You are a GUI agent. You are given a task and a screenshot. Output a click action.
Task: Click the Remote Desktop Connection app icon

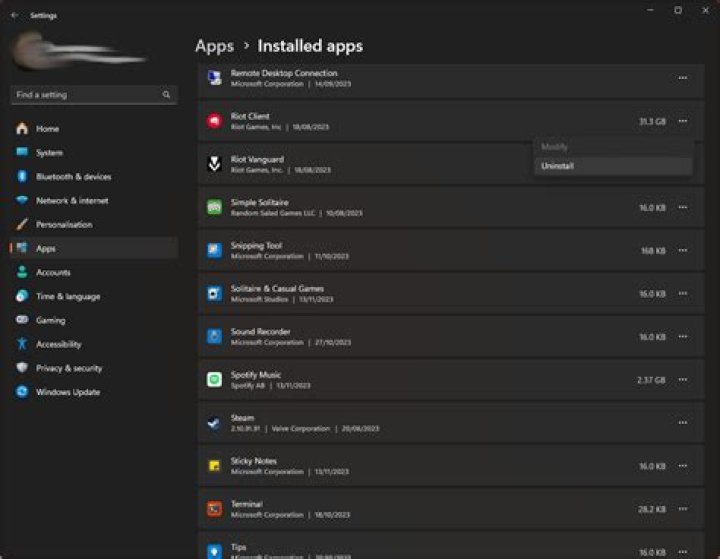click(214, 78)
